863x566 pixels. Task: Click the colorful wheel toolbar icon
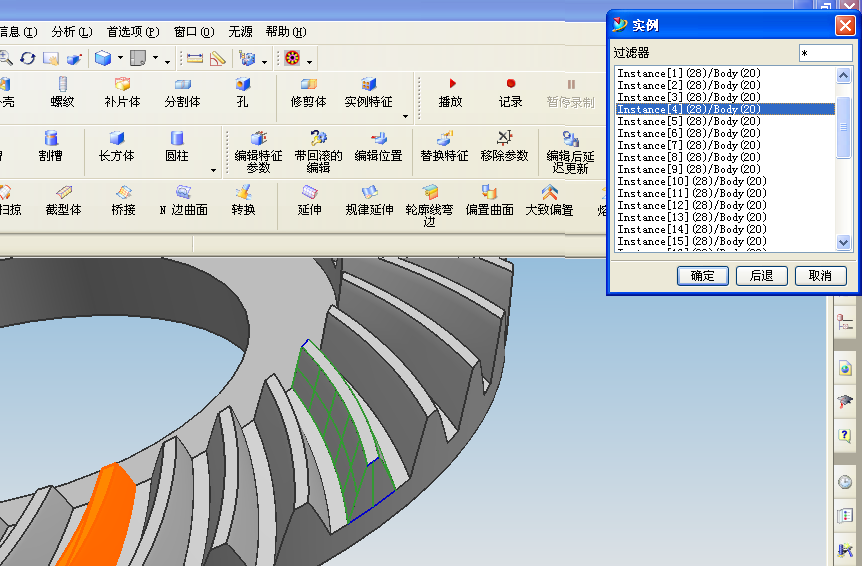292,58
